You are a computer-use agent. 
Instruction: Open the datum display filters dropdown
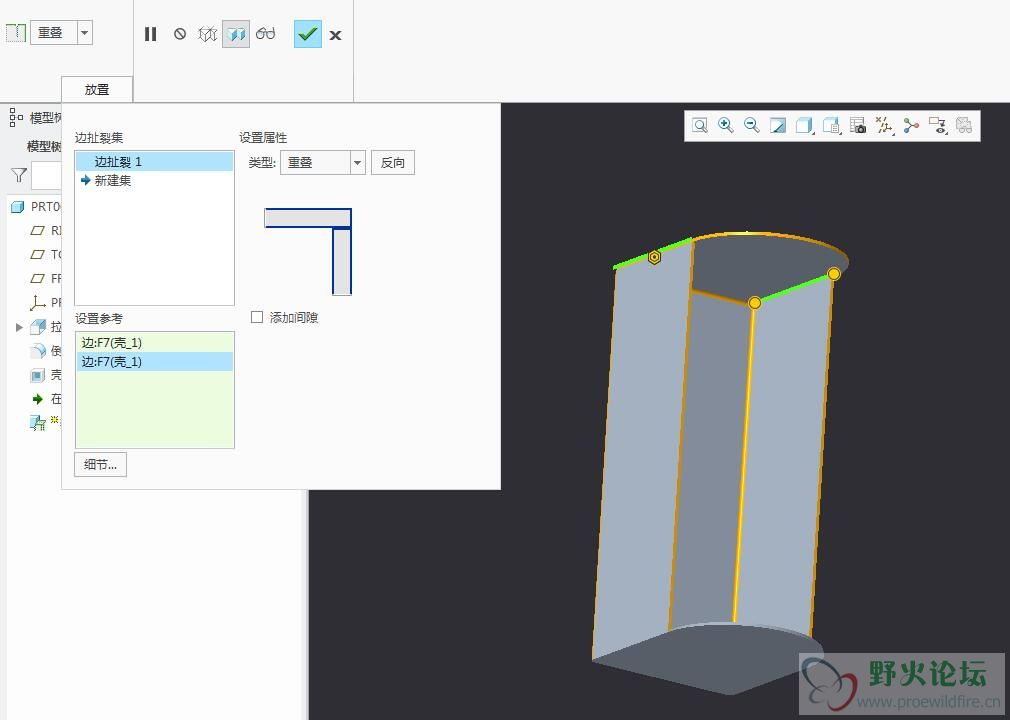(x=884, y=126)
